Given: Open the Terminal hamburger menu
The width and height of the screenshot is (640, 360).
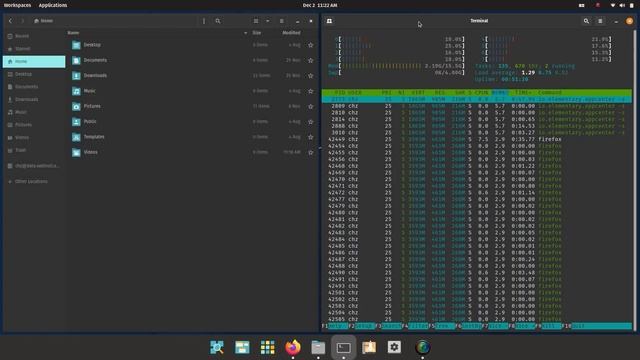Looking at the screenshot, I should click(x=600, y=21).
